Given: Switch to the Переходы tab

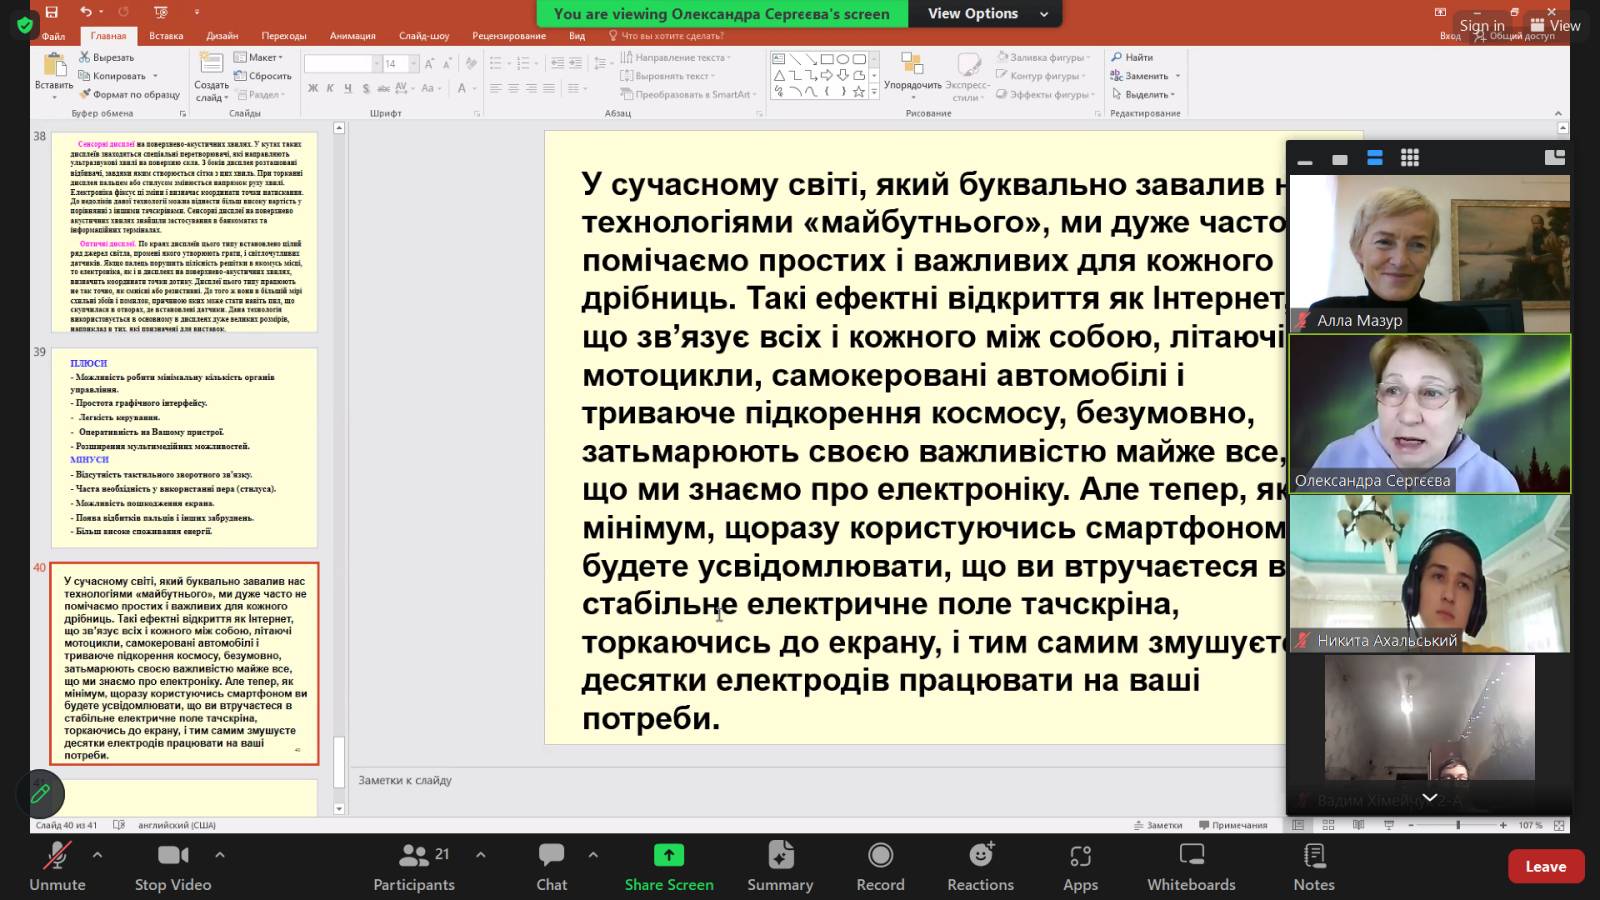Looking at the screenshot, I should pos(284,36).
